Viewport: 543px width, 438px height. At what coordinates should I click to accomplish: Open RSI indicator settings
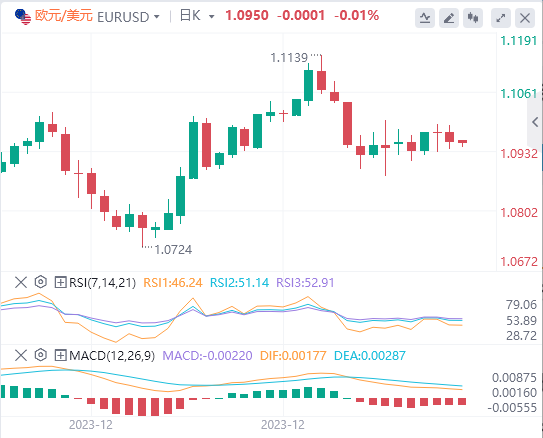click(x=41, y=282)
